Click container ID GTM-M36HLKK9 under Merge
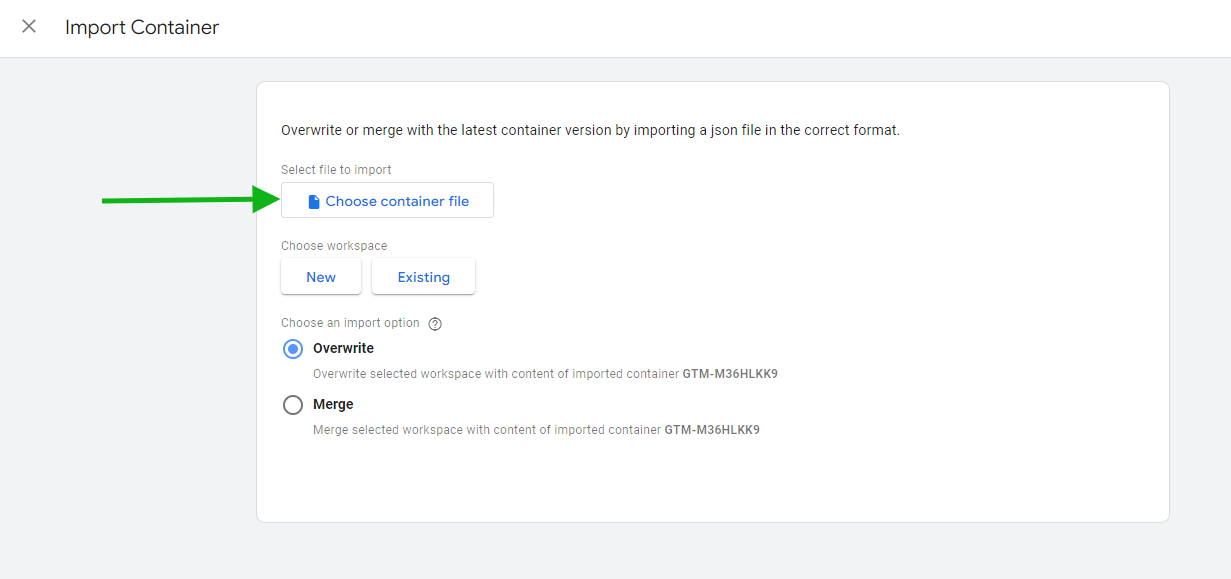The width and height of the screenshot is (1231, 579). [x=712, y=430]
